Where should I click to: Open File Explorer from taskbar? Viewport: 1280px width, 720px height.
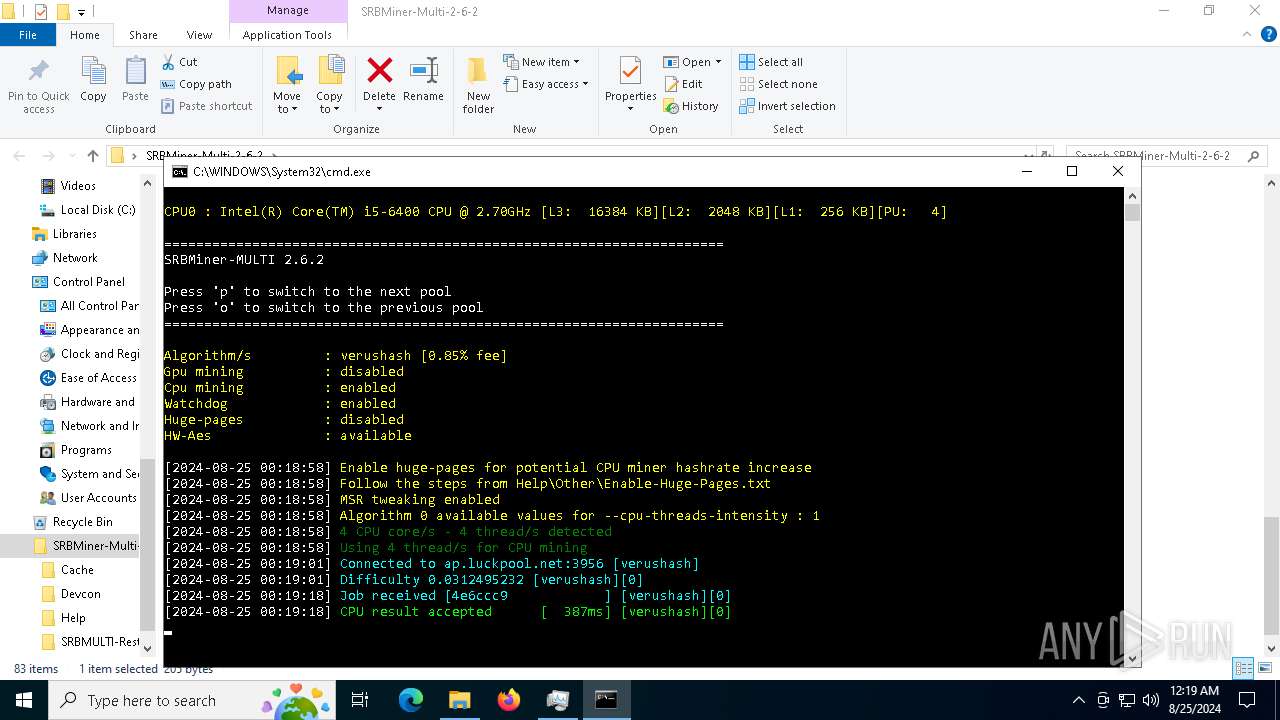click(x=459, y=700)
